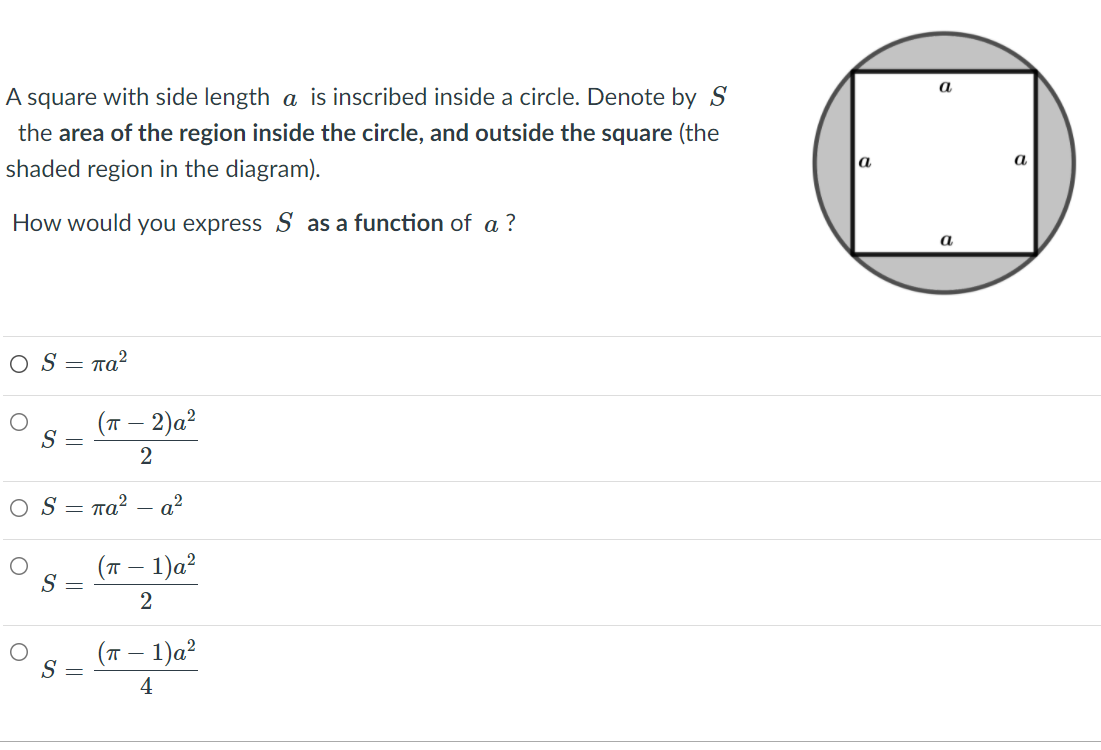Click the label 'a' on top of the square
The width and height of the screenshot is (1101, 750).
click(944, 88)
